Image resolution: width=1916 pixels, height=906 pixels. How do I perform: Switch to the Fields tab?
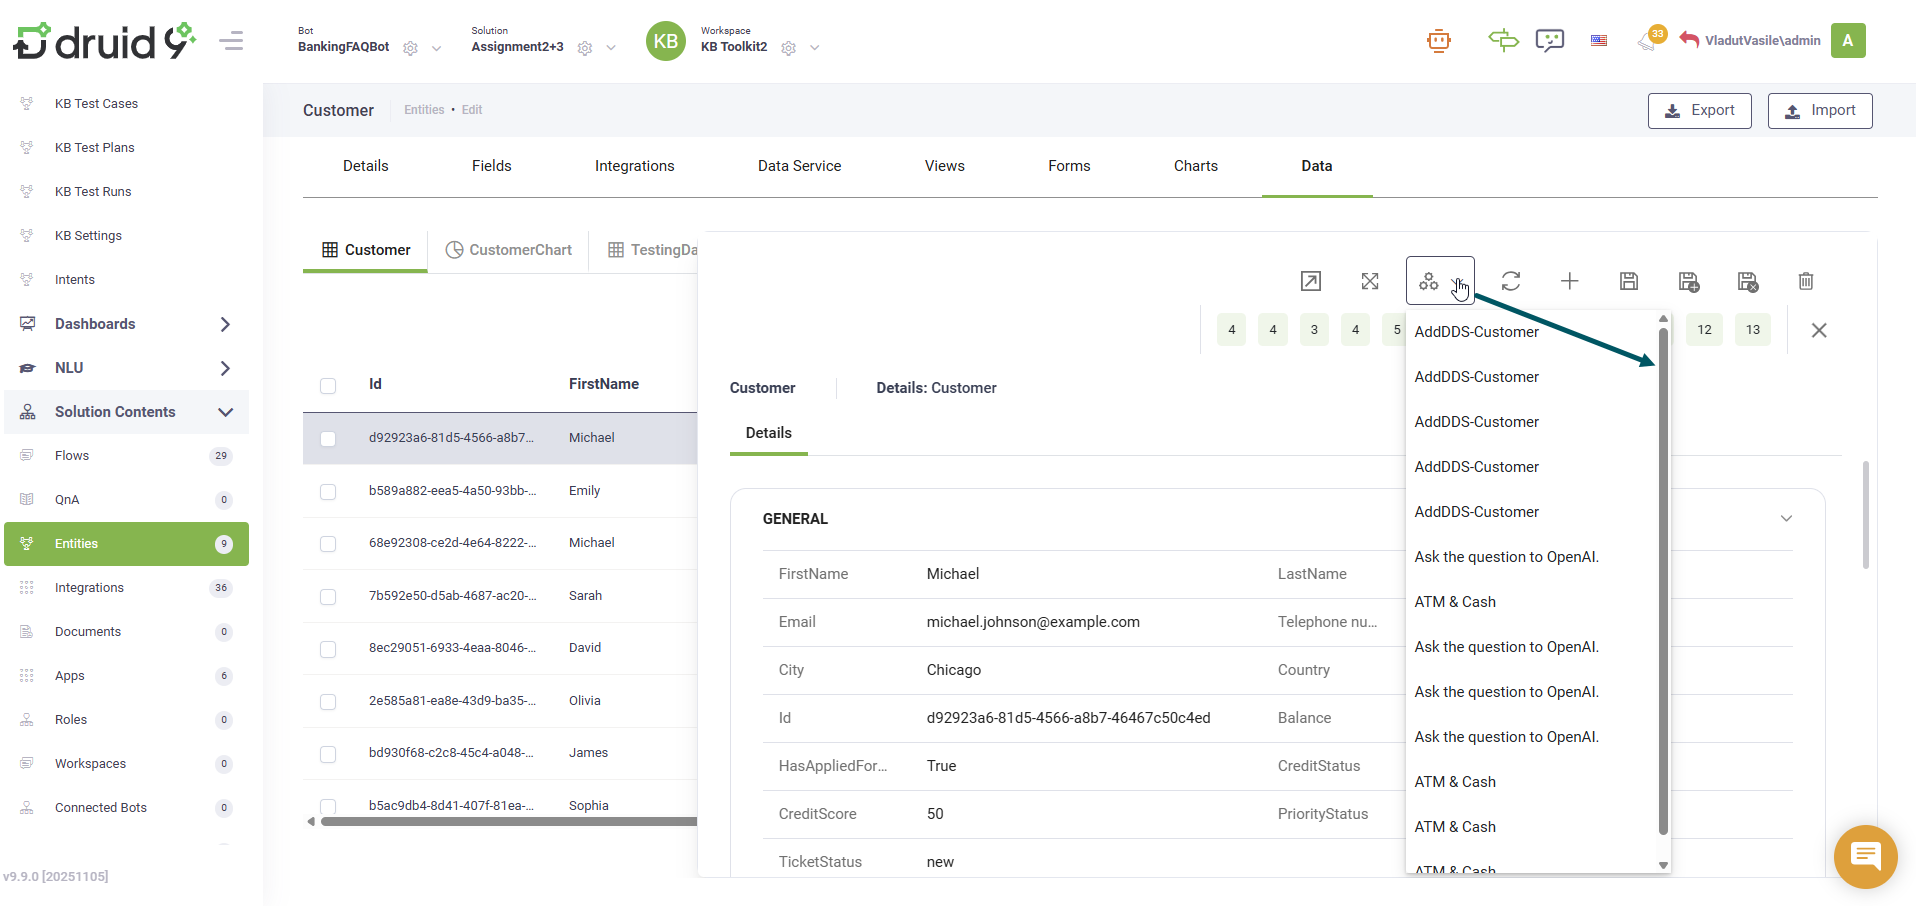(491, 166)
